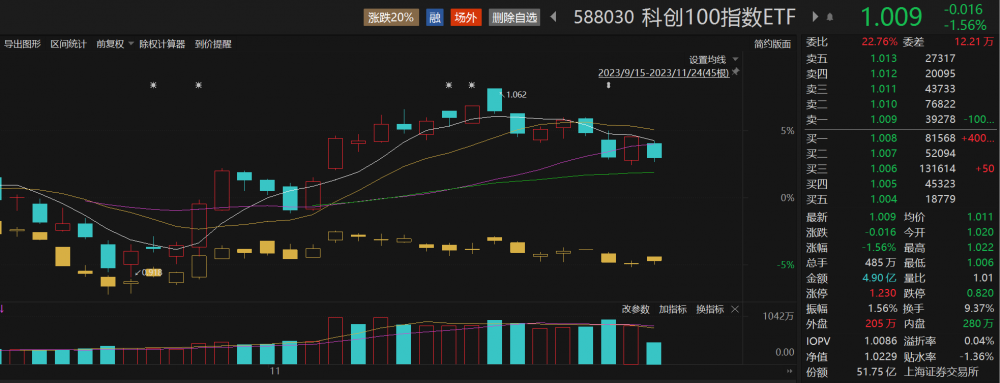Click the star marker just left of the 1.062 peak
Screen dimensions: 1000x383
[472, 85]
